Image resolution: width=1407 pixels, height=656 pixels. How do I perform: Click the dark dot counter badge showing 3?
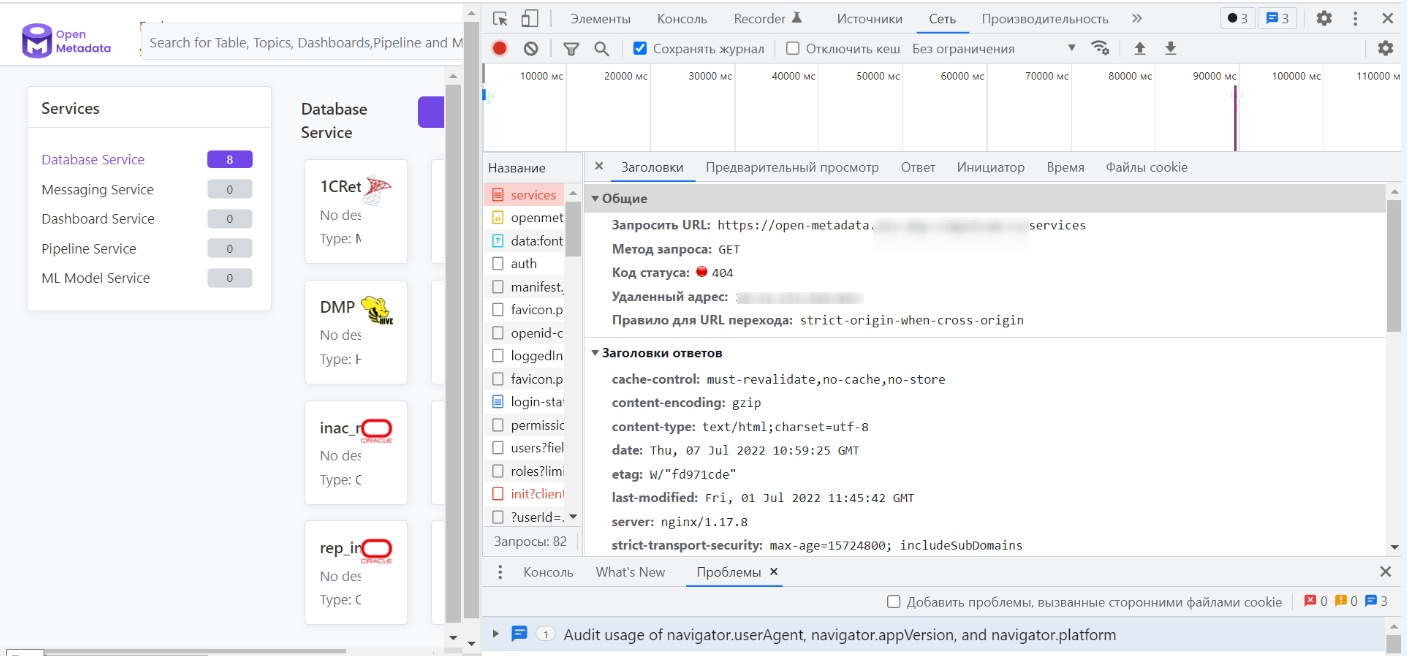(1238, 18)
